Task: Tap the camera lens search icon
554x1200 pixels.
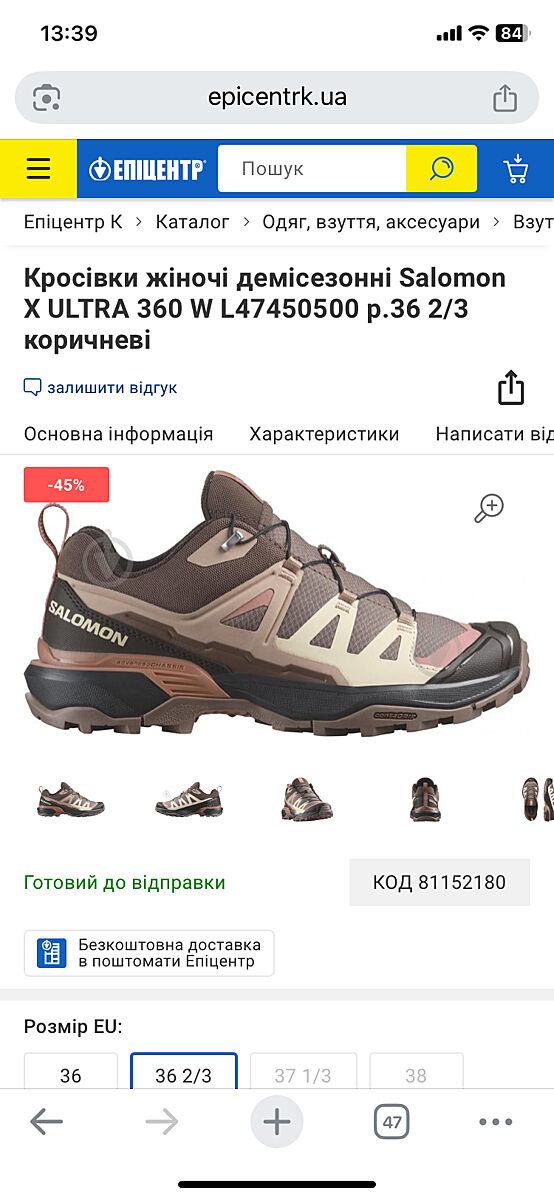Action: point(47,97)
